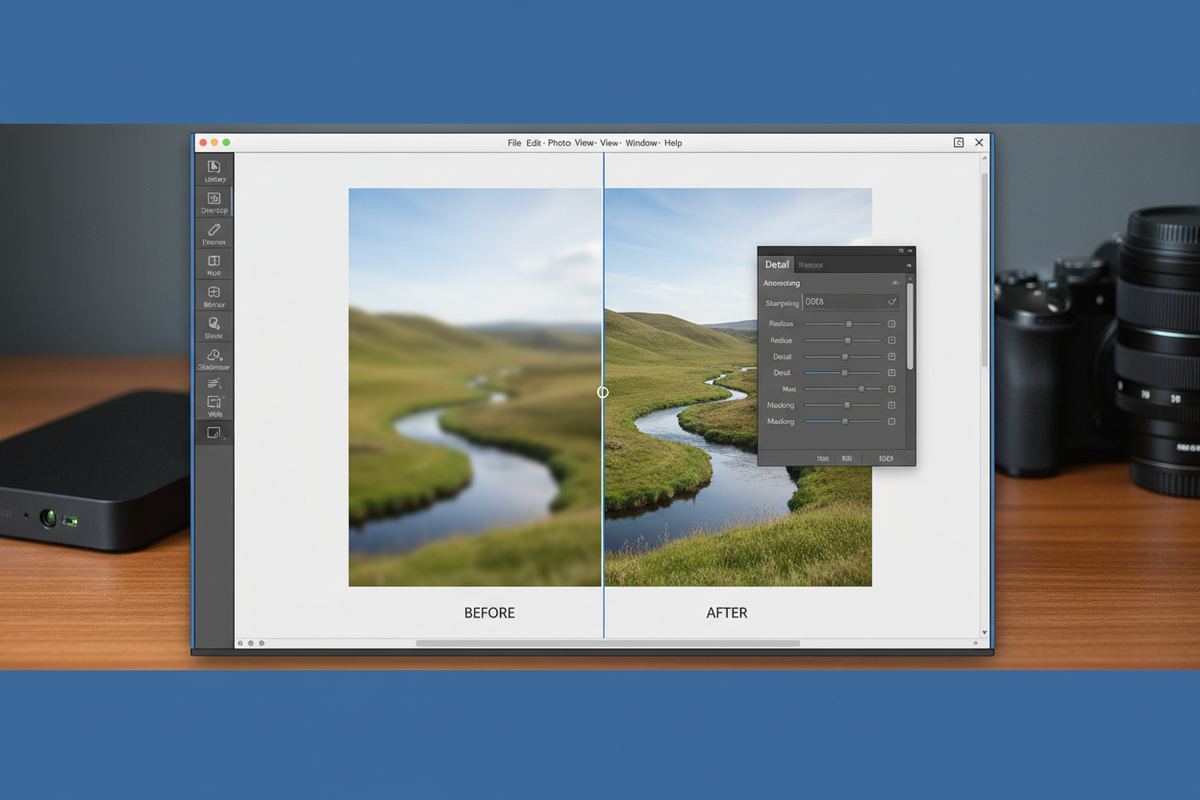The height and width of the screenshot is (800, 1200).
Task: Open the Photo menu
Action: (x=559, y=143)
